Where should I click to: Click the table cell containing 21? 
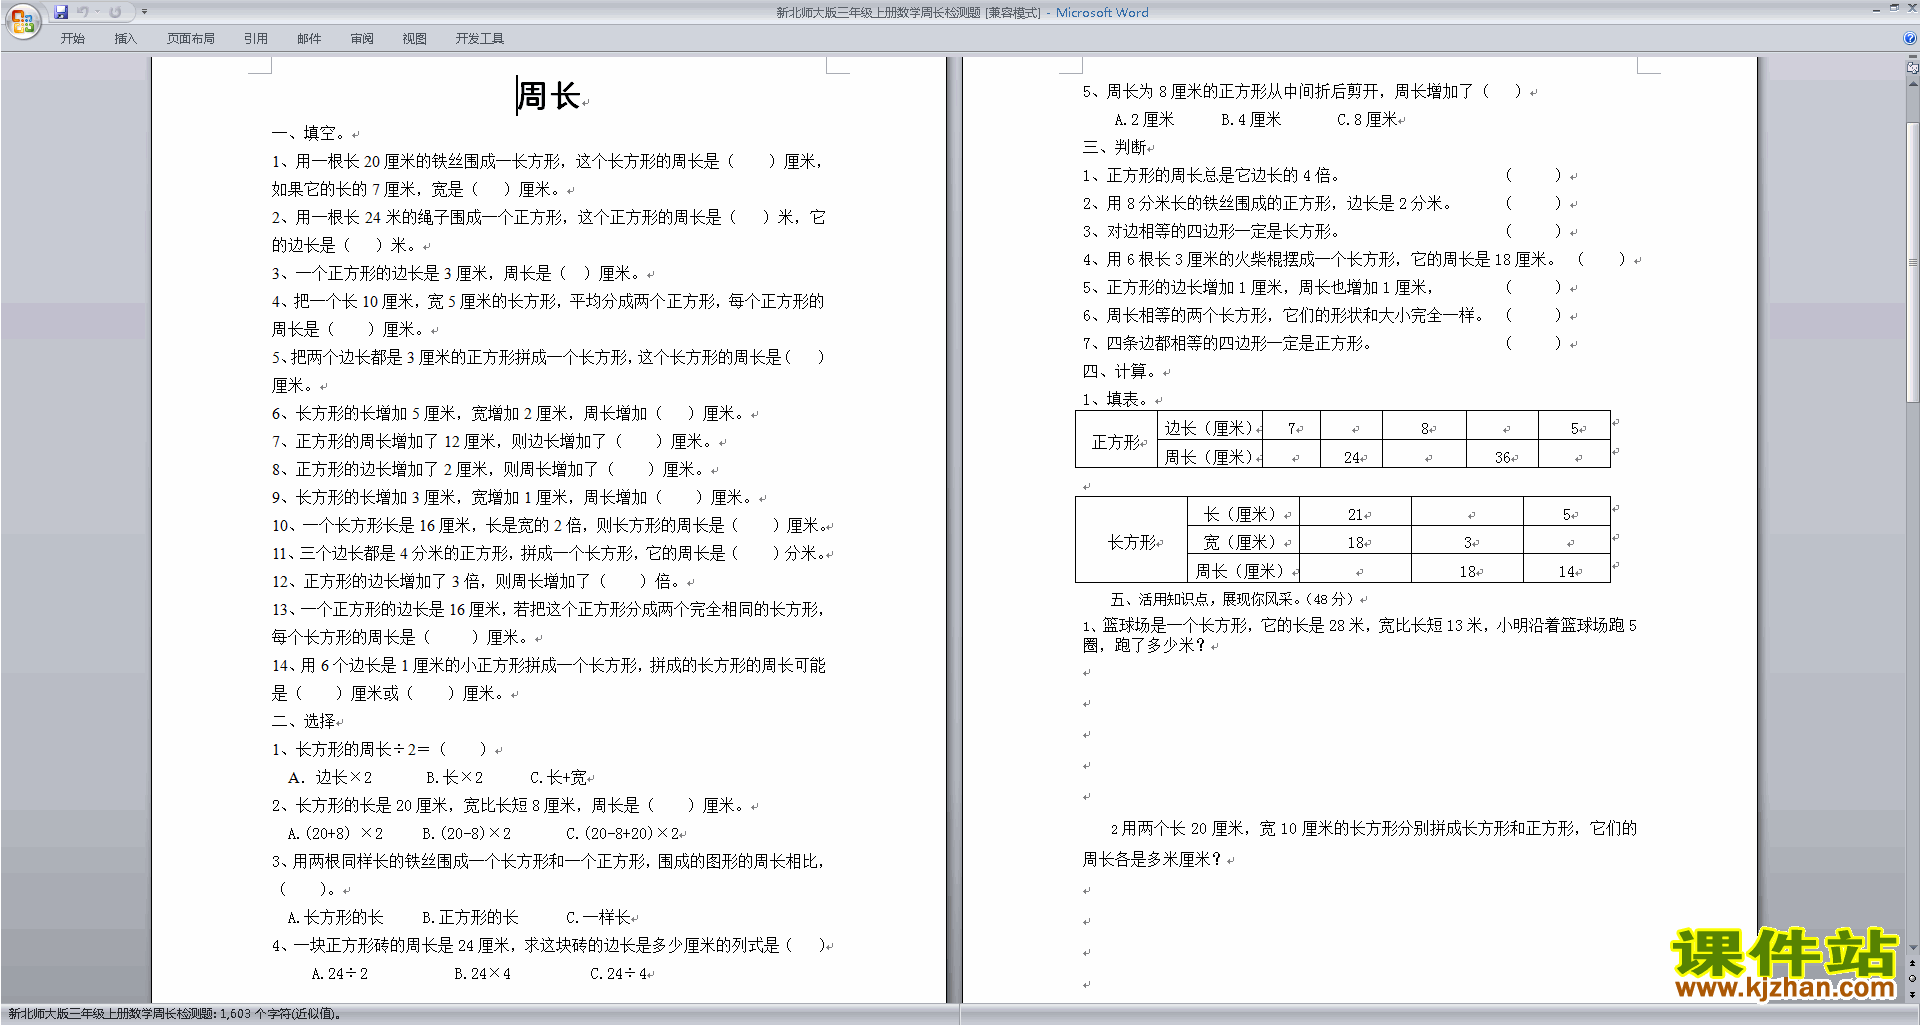(x=1356, y=512)
